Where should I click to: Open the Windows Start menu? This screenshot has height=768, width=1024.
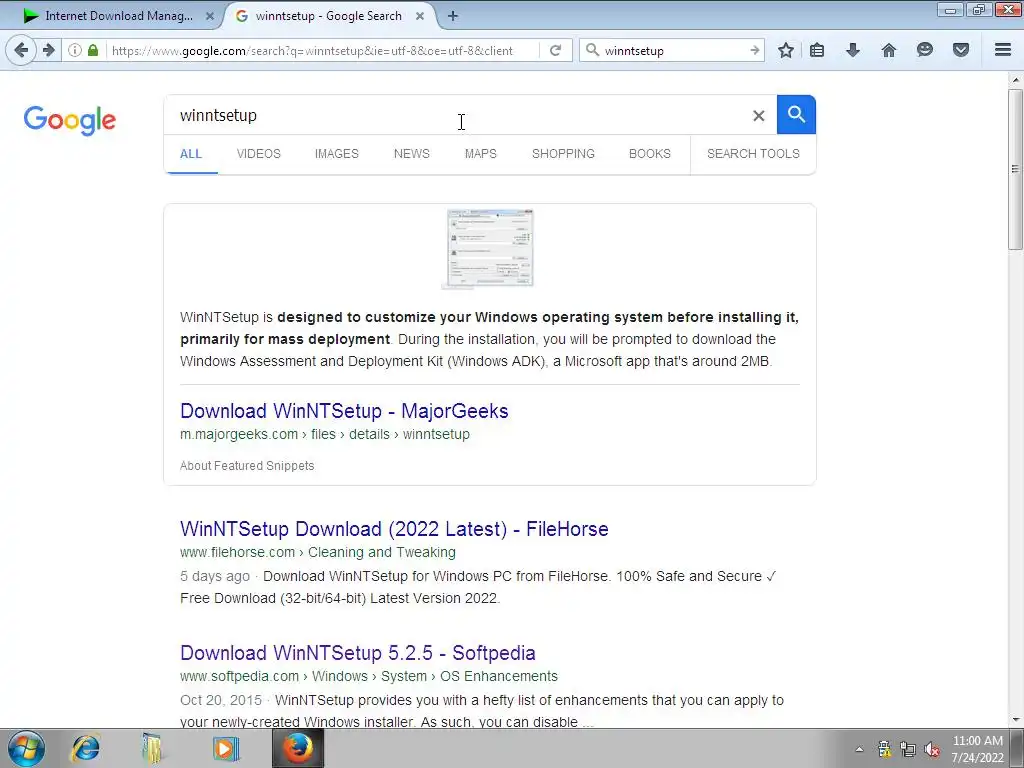pyautogui.click(x=26, y=748)
